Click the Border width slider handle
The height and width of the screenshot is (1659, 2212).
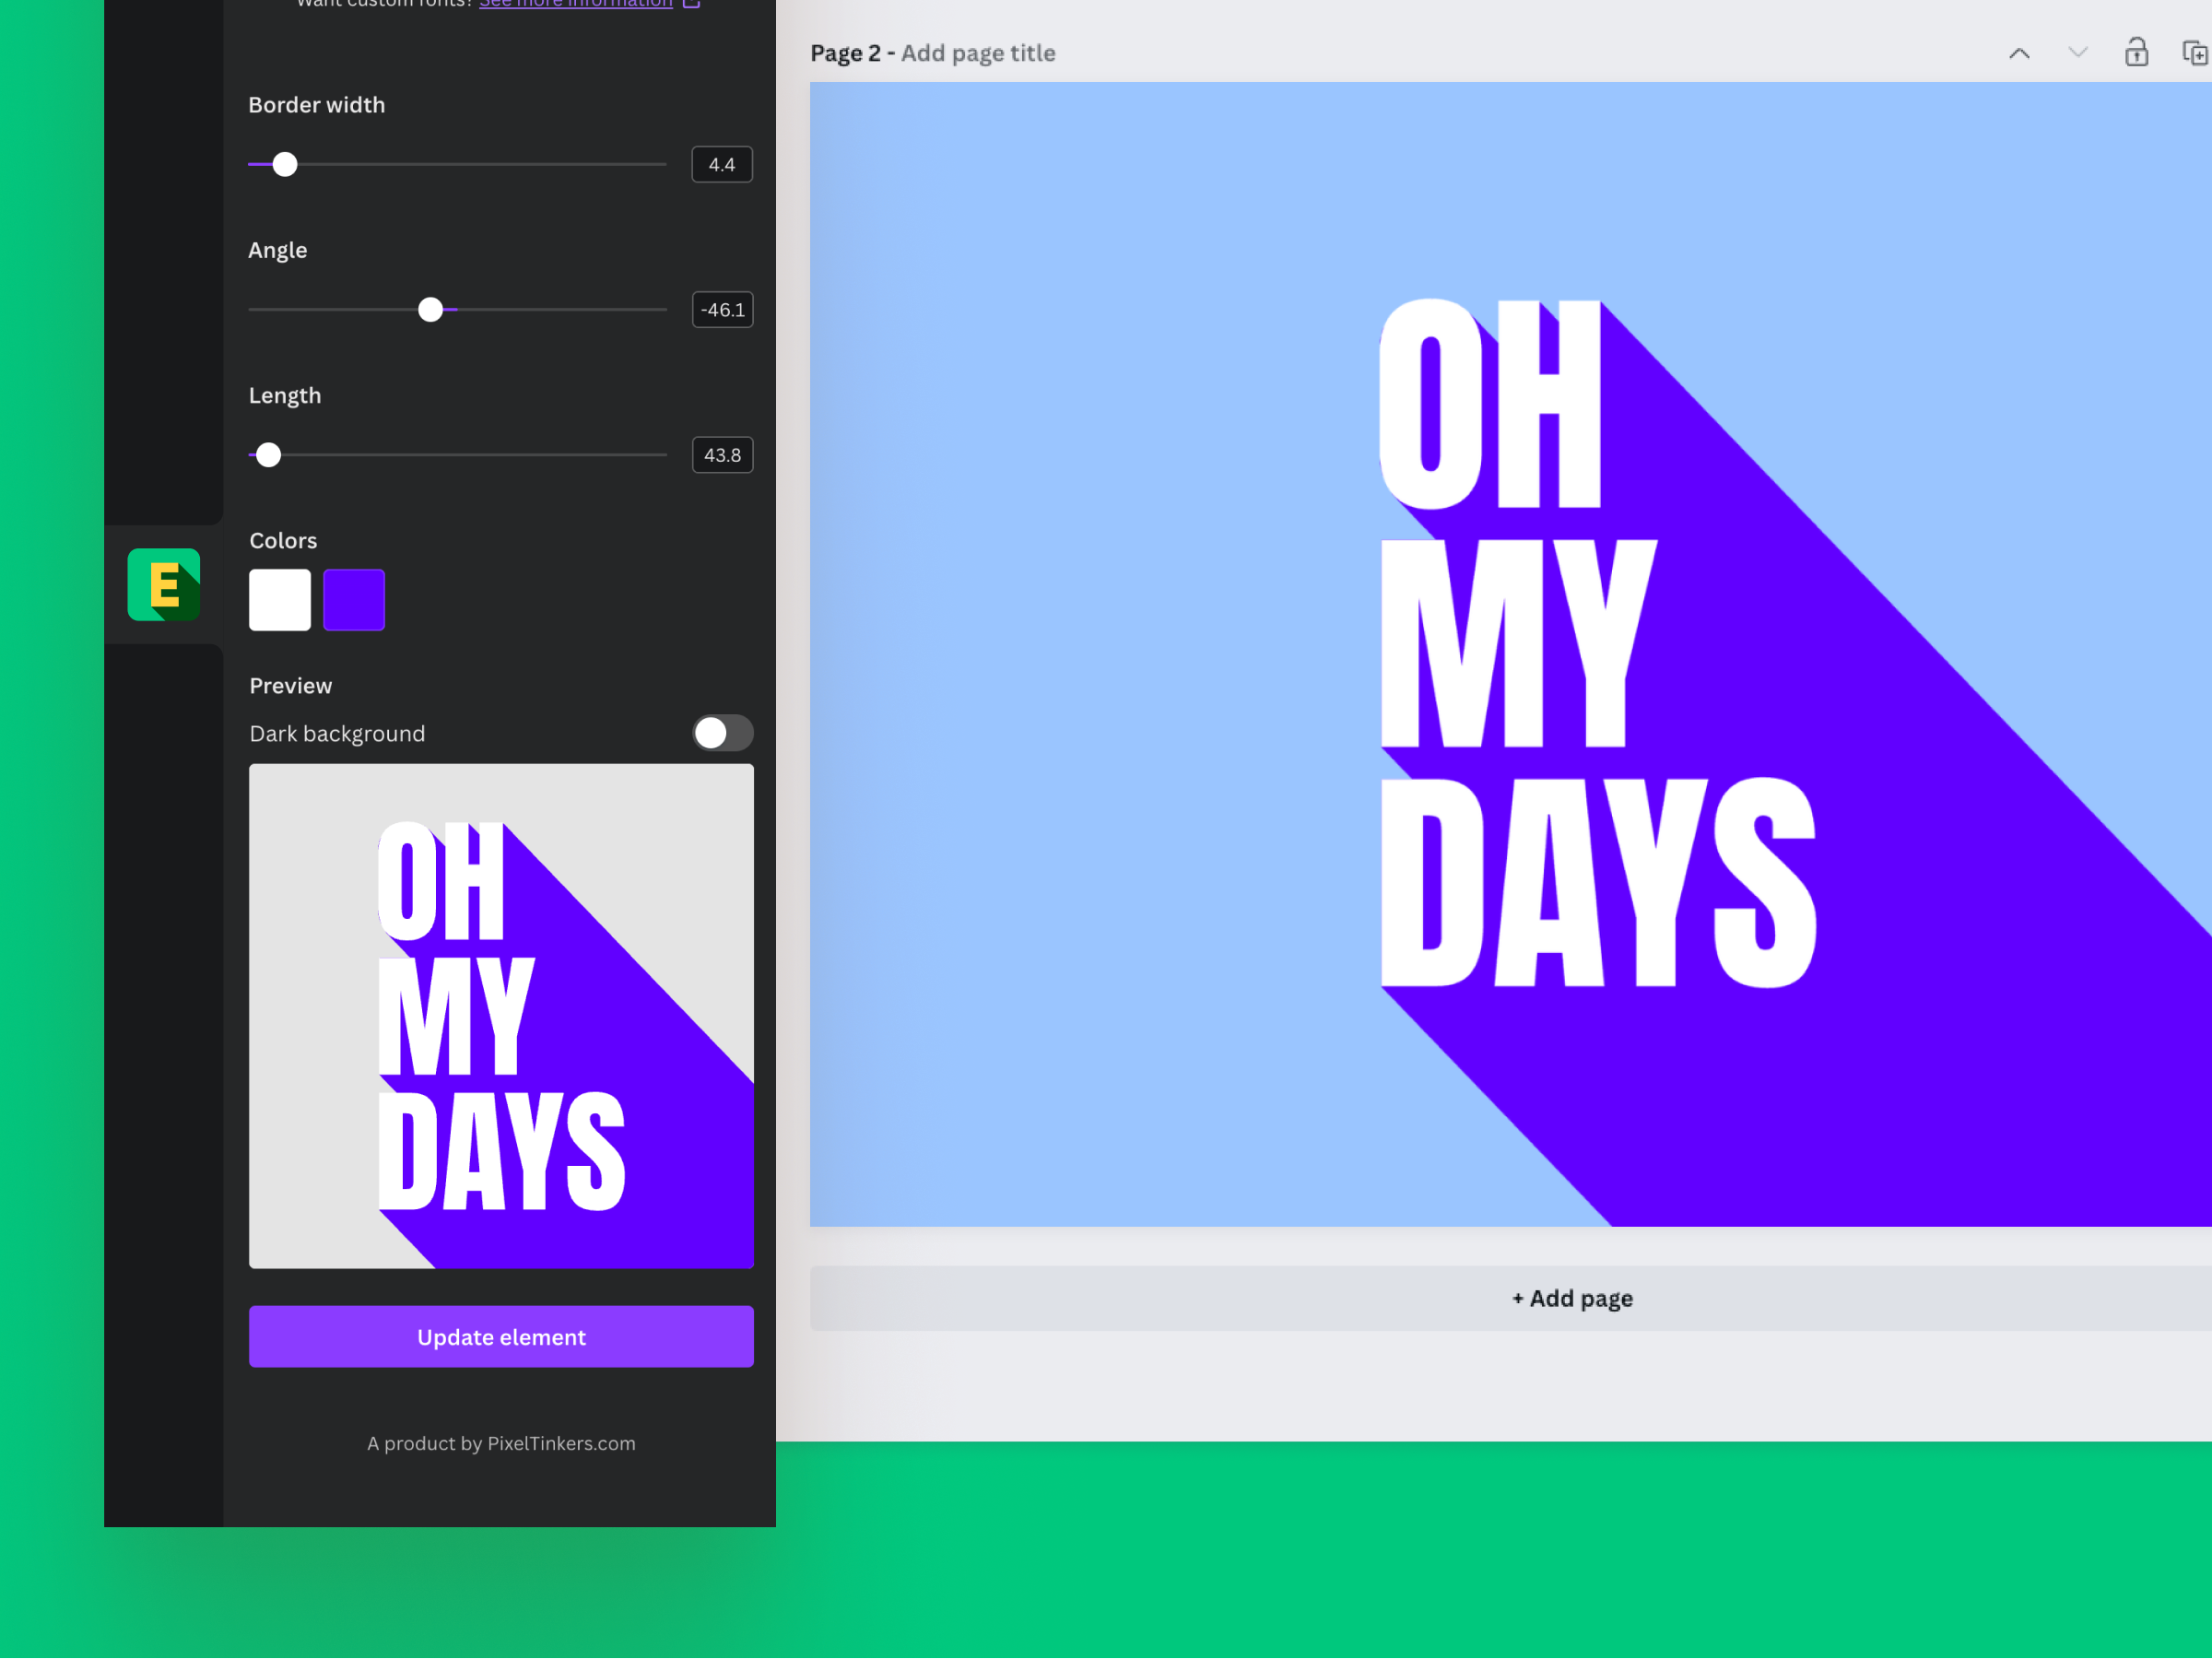pyautogui.click(x=285, y=164)
